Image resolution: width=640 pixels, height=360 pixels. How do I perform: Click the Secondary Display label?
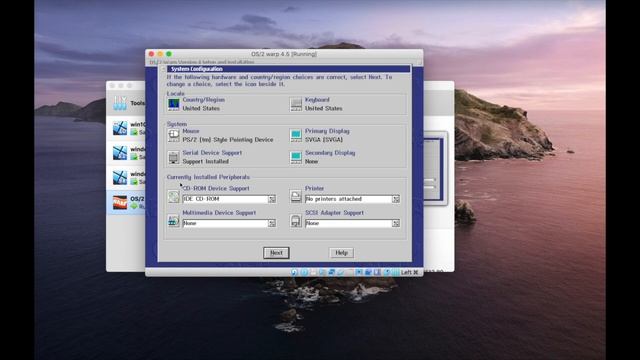330,153
